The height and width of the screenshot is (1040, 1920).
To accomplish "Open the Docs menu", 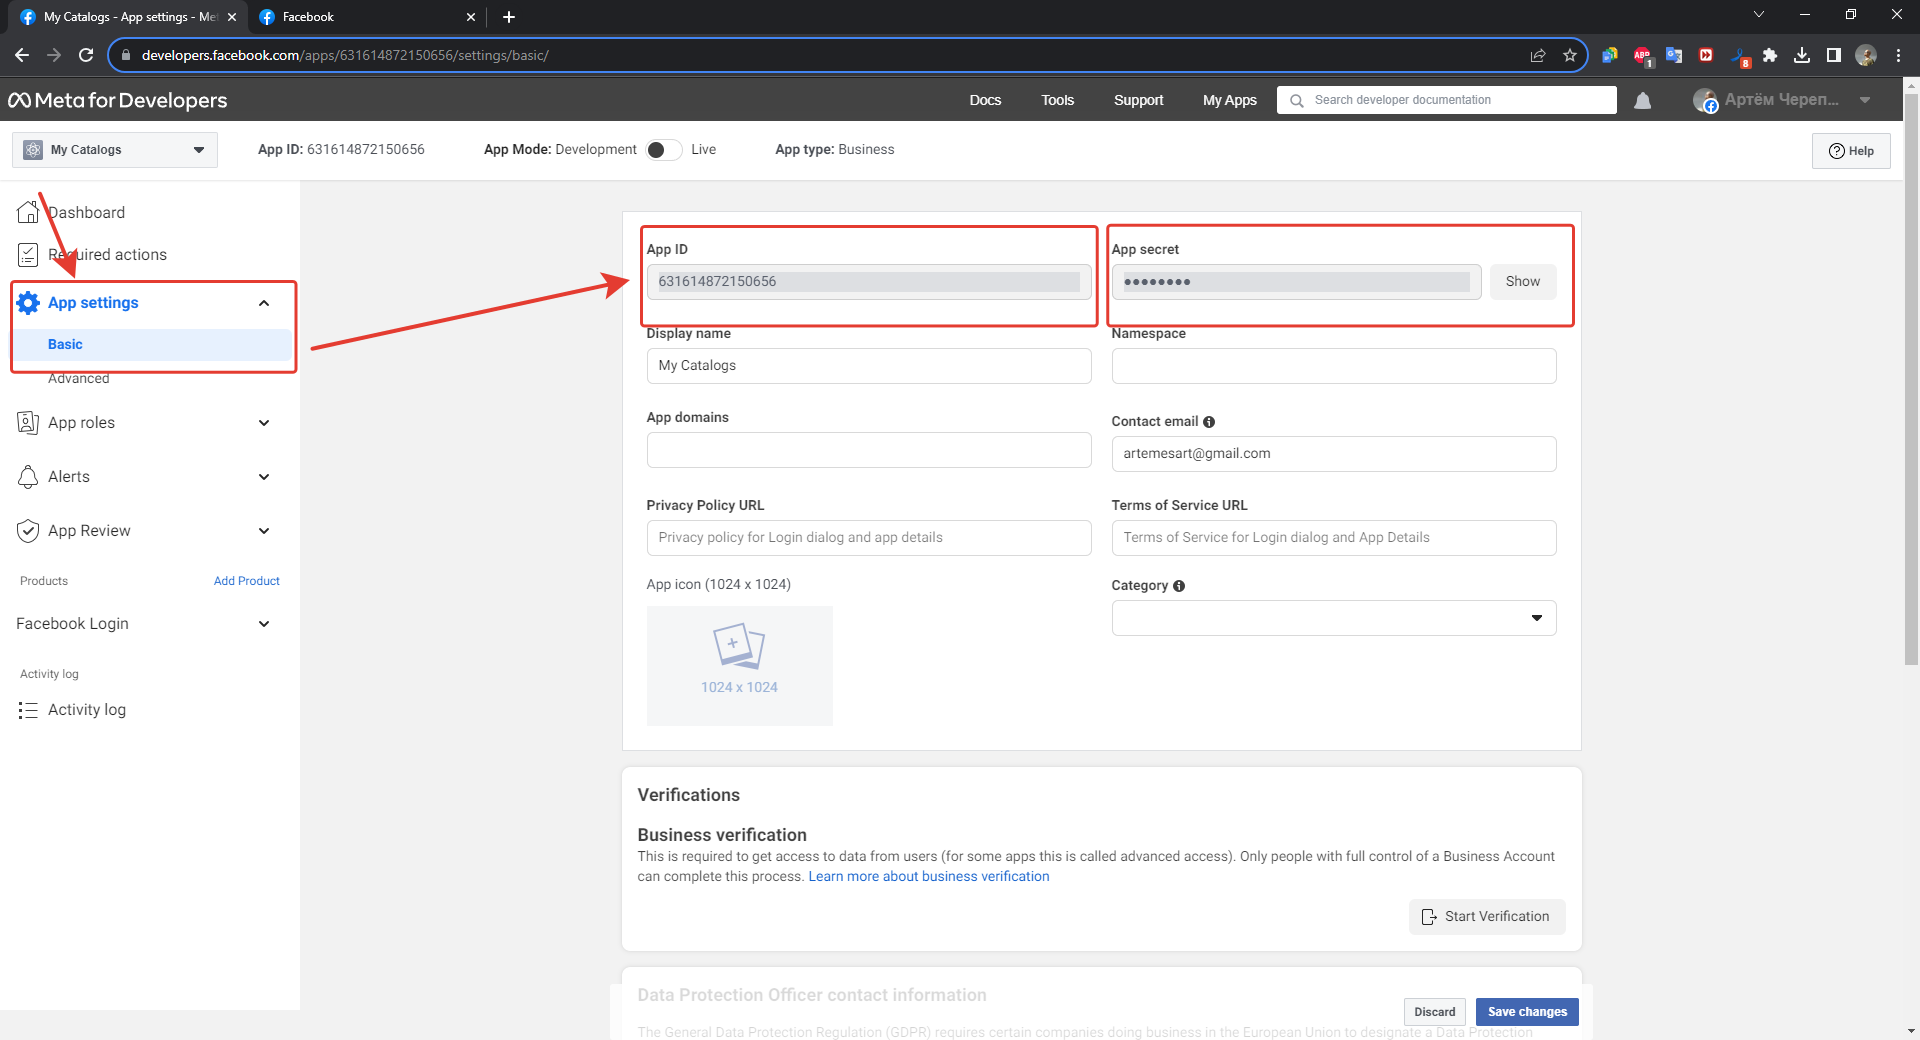I will [x=984, y=100].
